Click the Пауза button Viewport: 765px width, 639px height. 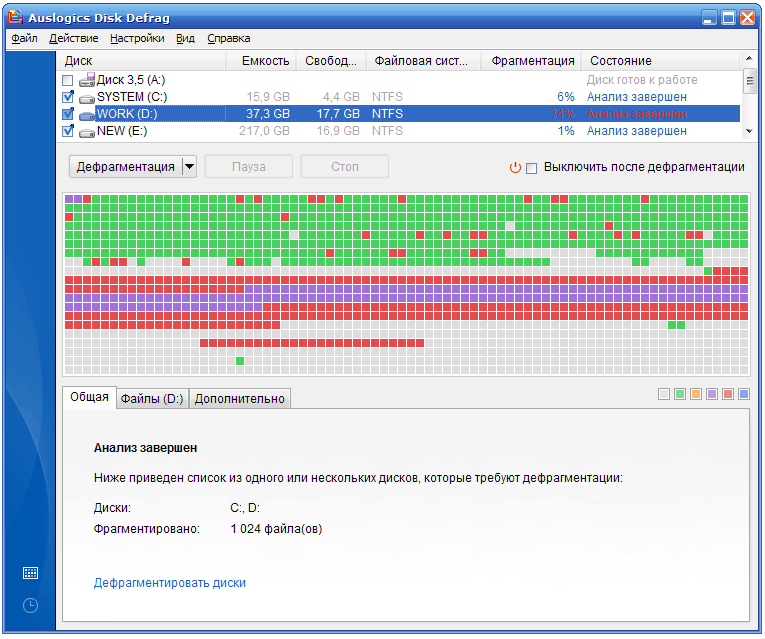tap(249, 167)
